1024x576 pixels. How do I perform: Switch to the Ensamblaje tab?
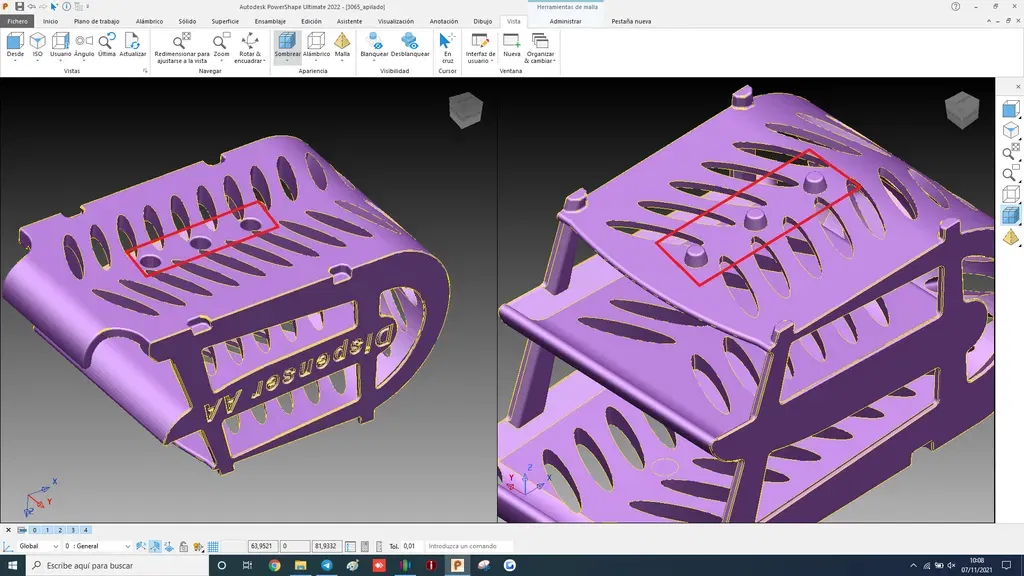tap(270, 21)
